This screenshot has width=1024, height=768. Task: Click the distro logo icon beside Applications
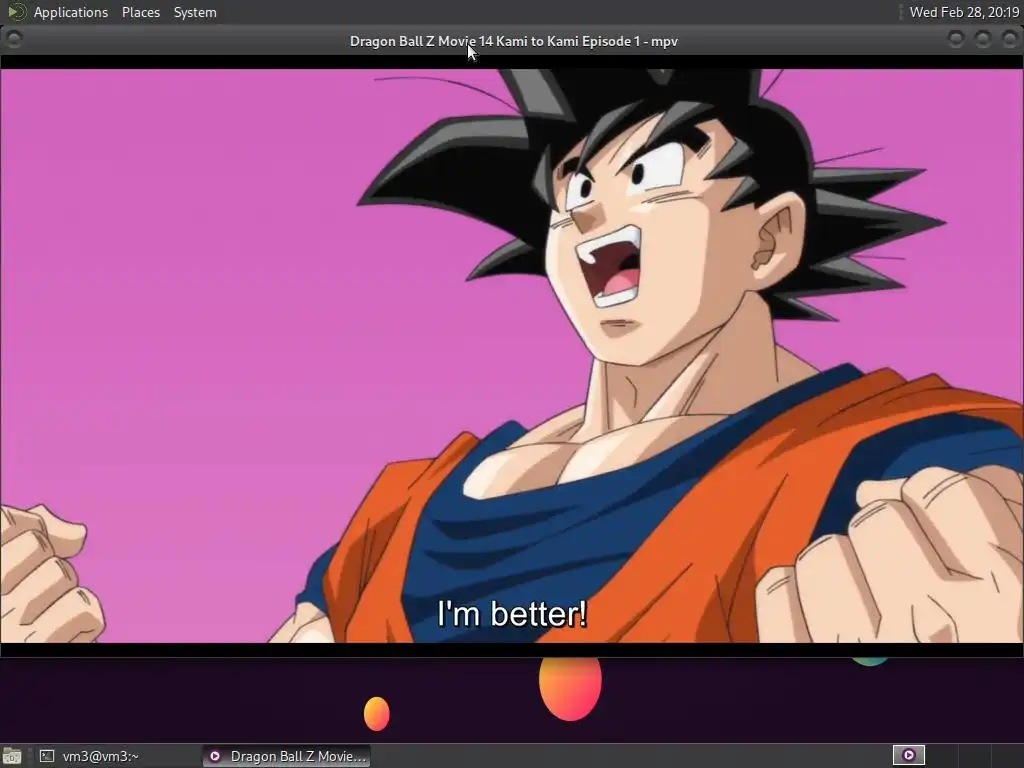(x=16, y=12)
